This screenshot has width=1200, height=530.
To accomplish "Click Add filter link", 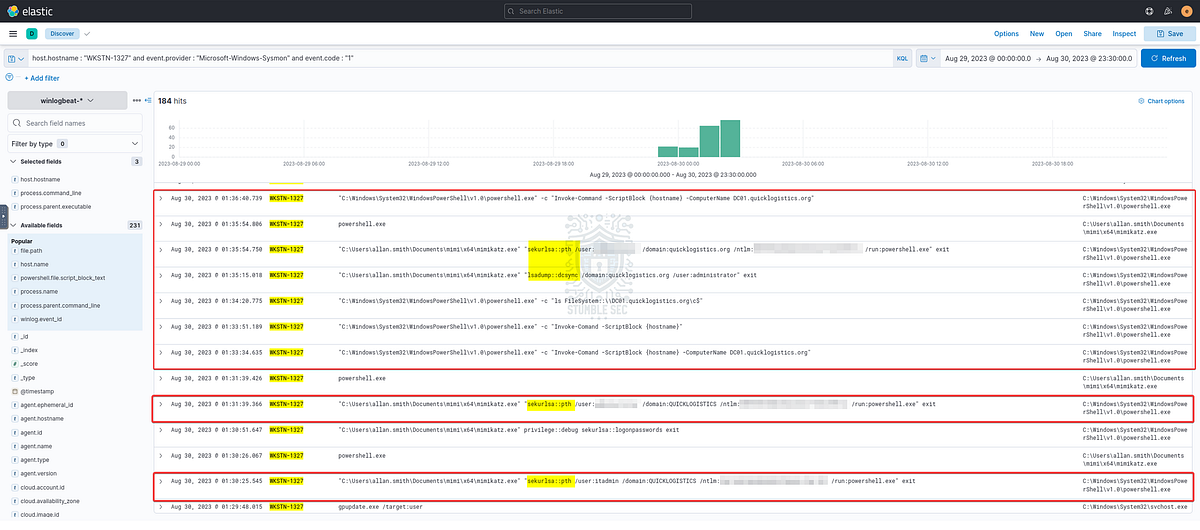I will coord(42,78).
